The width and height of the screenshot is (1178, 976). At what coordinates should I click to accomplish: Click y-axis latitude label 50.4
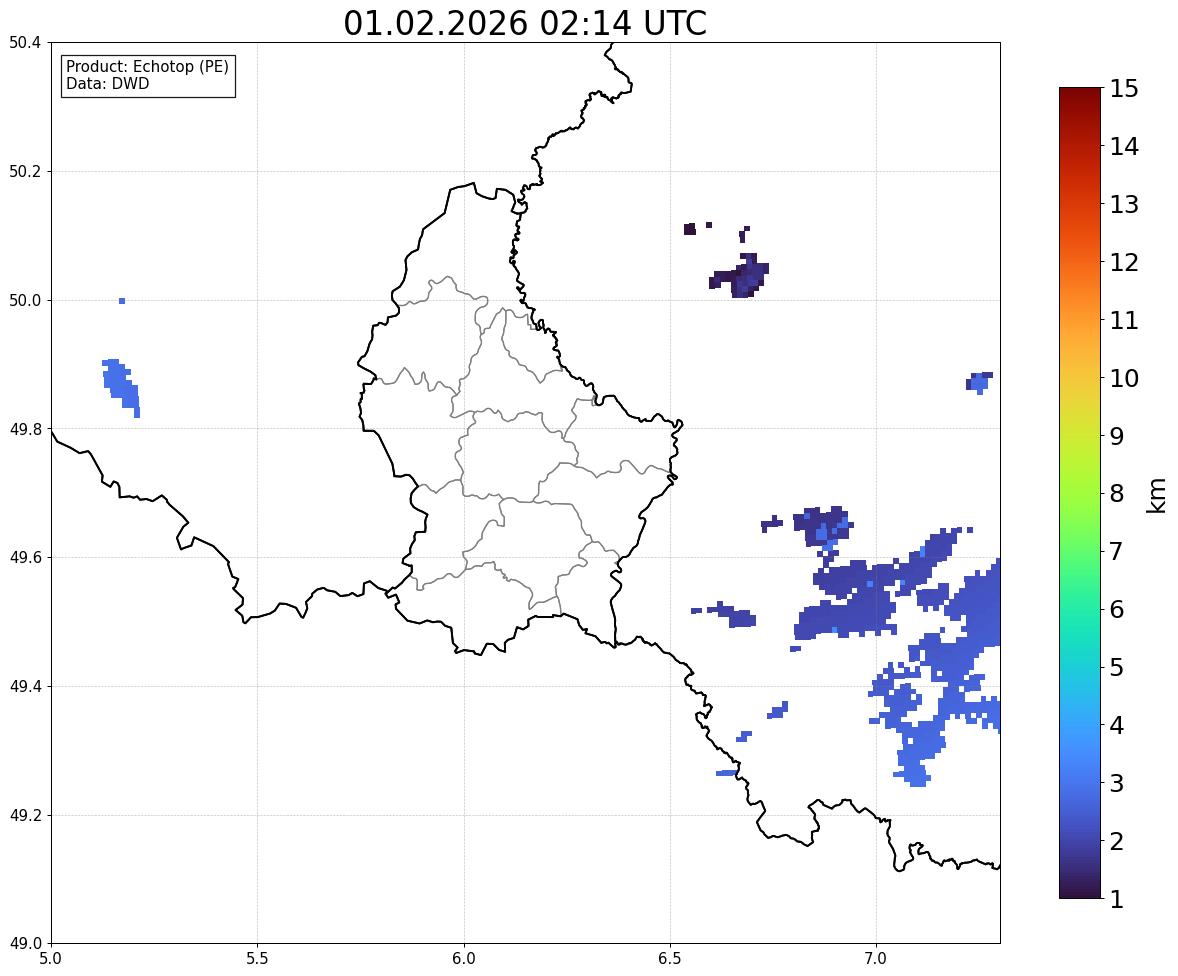(x=25, y=43)
